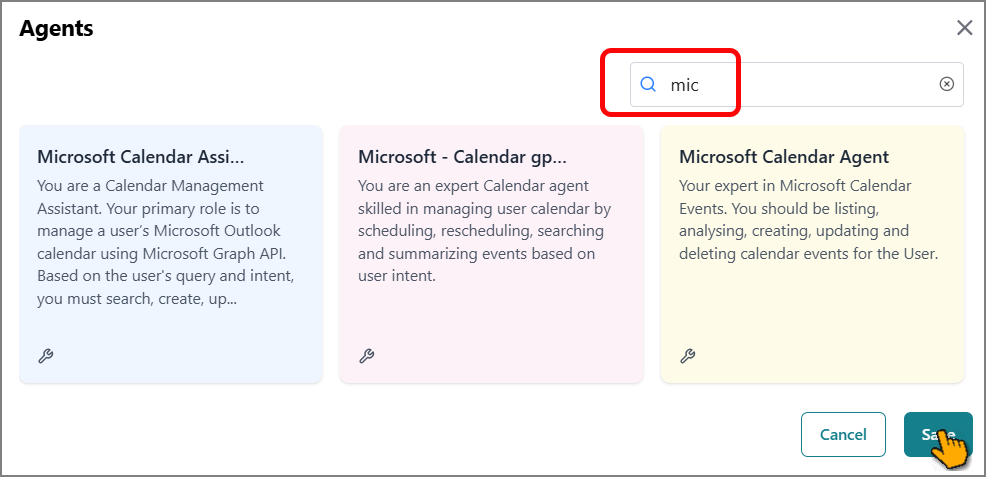Click the search magnifier icon
The width and height of the screenshot is (986, 477).
(x=648, y=84)
